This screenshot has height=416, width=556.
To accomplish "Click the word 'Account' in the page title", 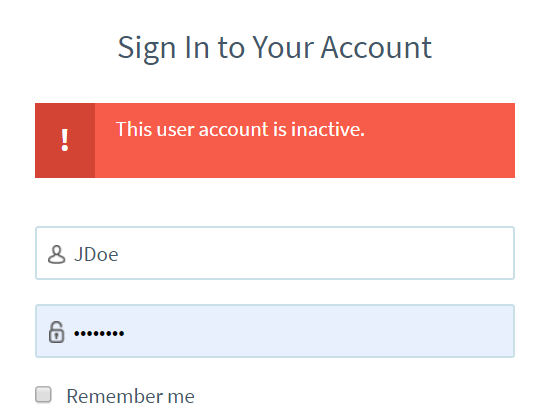I will point(376,48).
